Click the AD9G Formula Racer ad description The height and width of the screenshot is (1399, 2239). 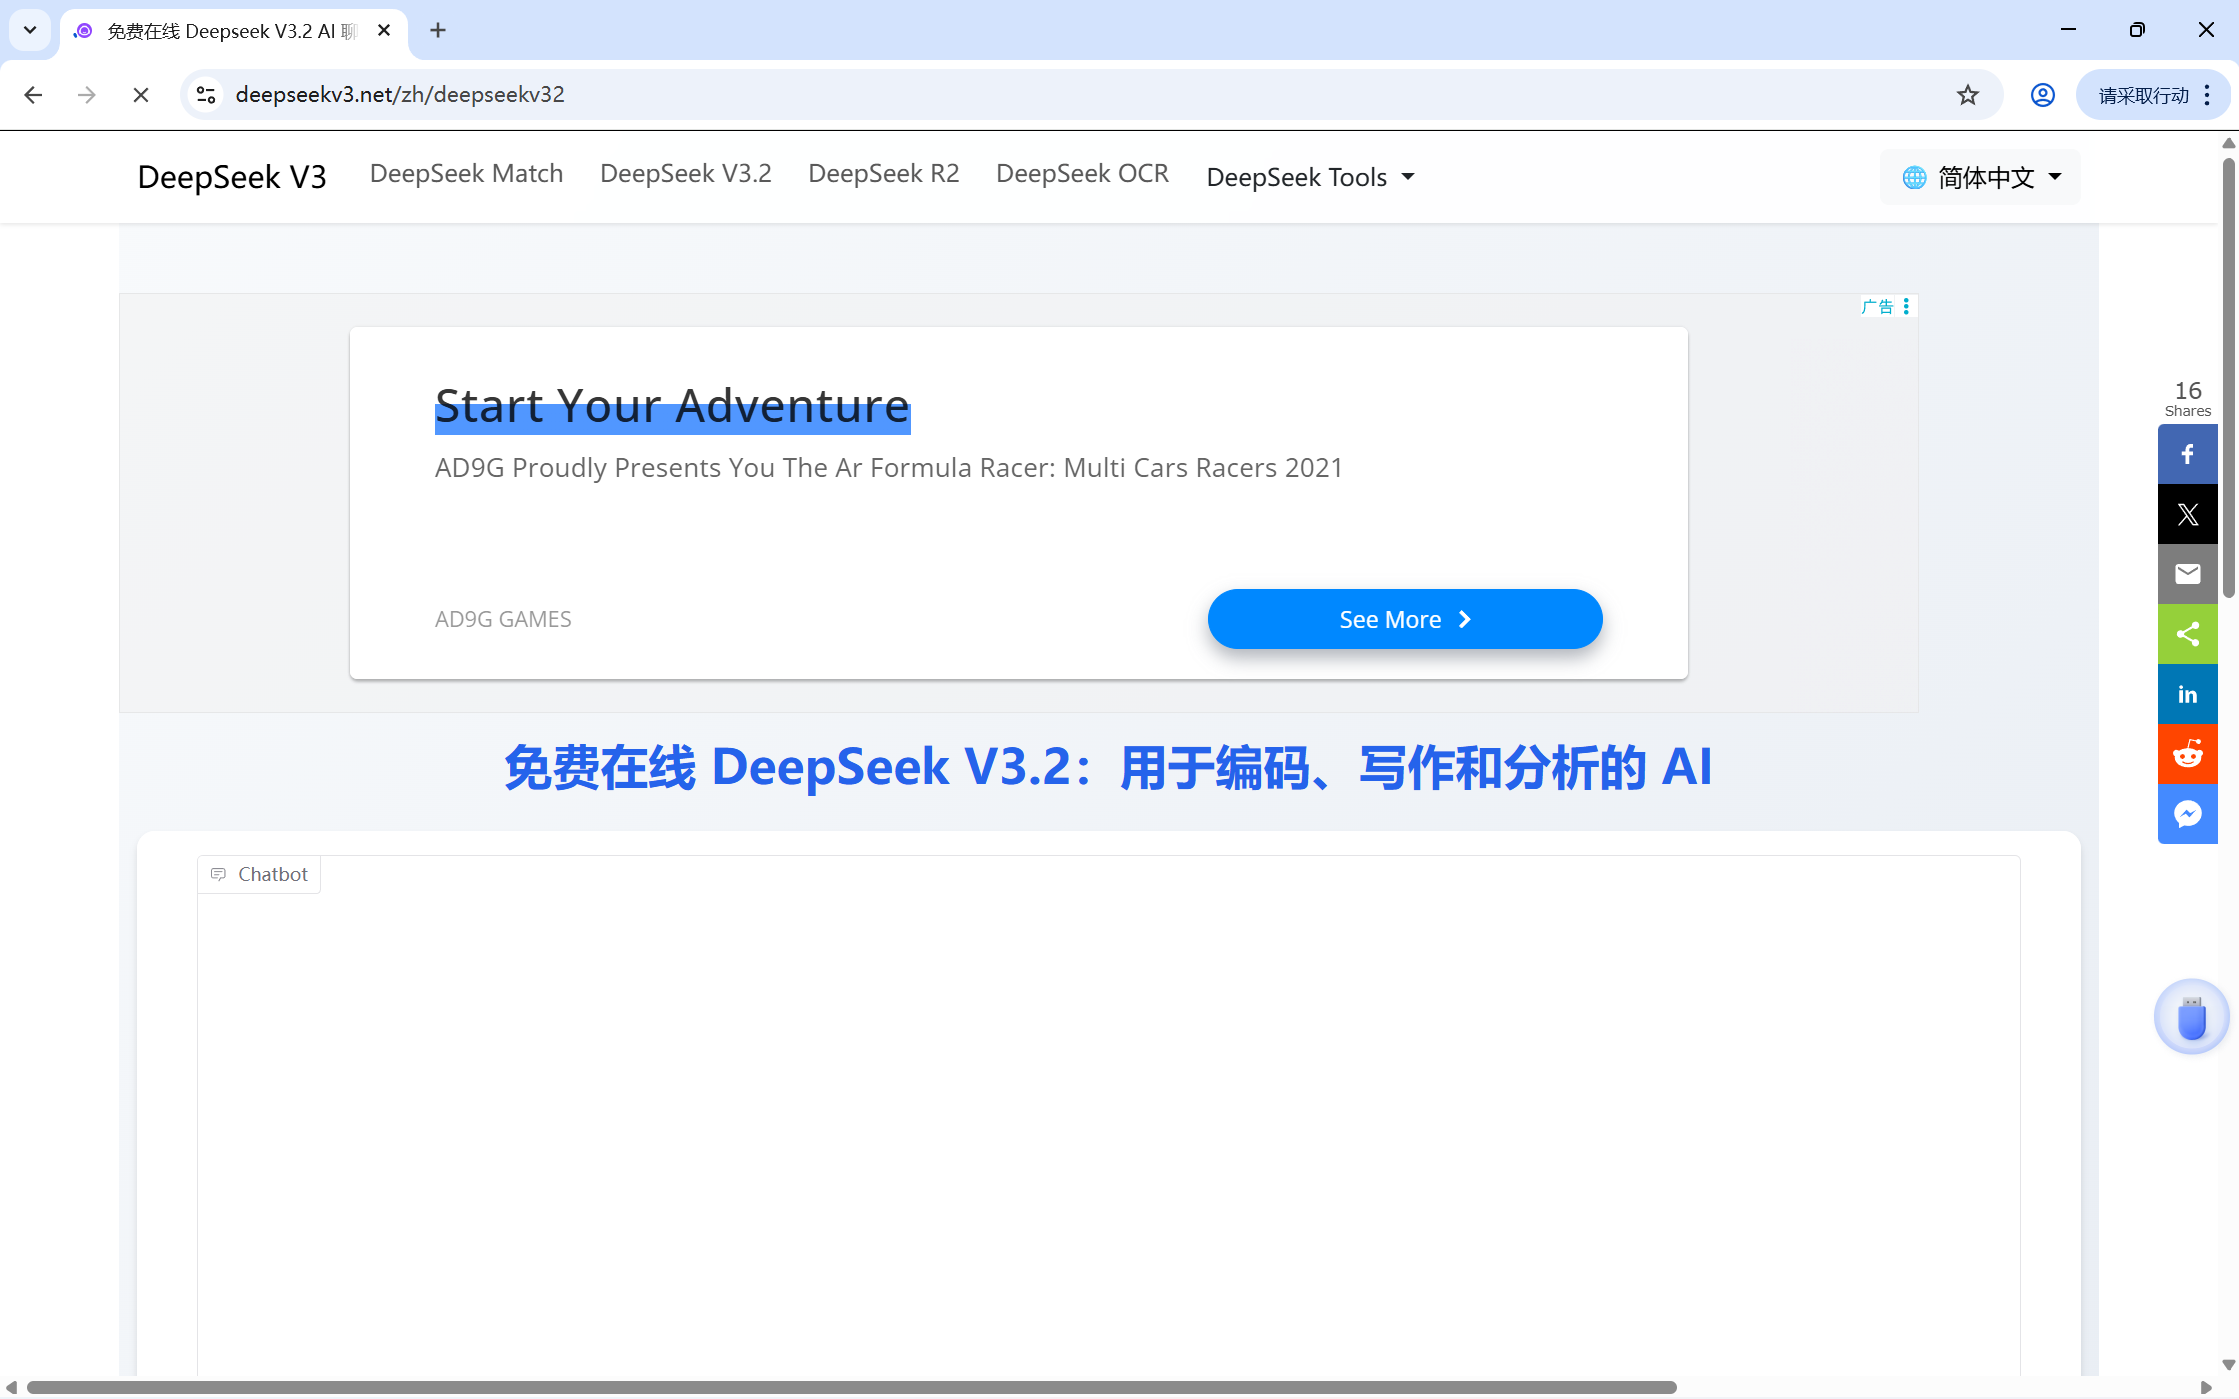pyautogui.click(x=888, y=468)
